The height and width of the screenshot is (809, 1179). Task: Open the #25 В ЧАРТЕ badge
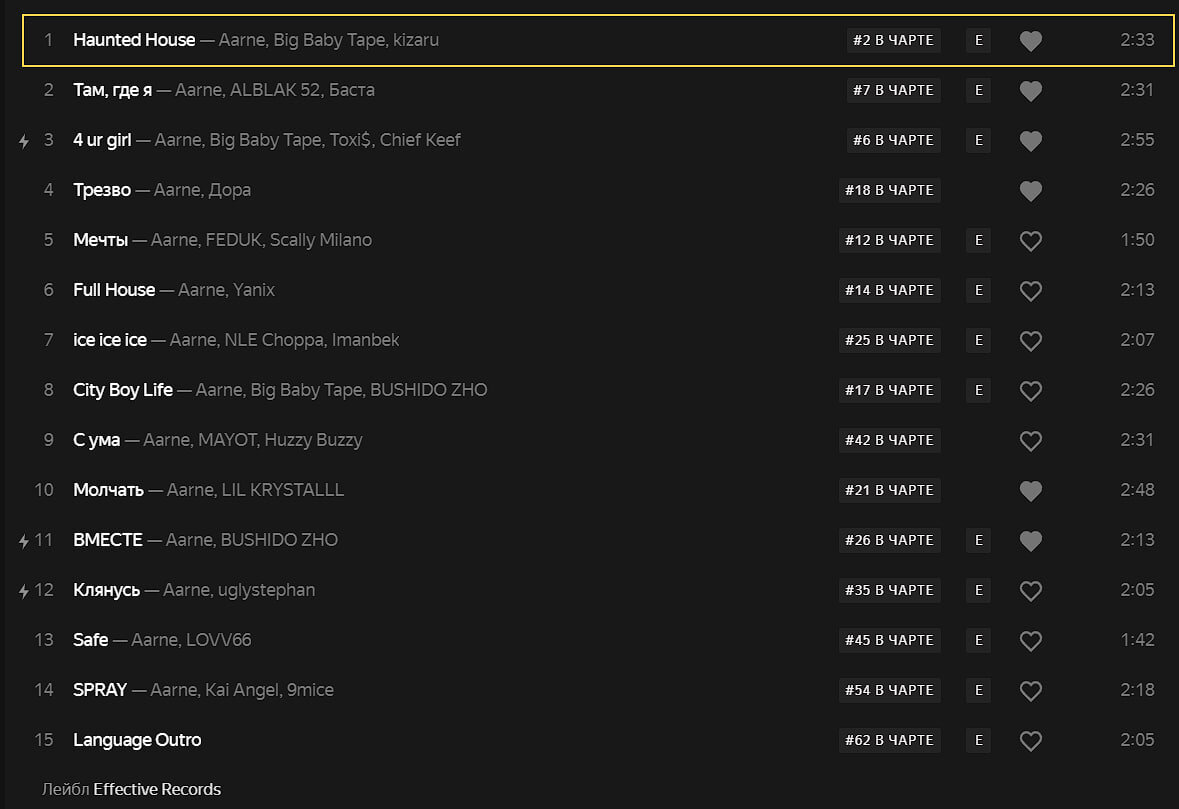pos(890,340)
